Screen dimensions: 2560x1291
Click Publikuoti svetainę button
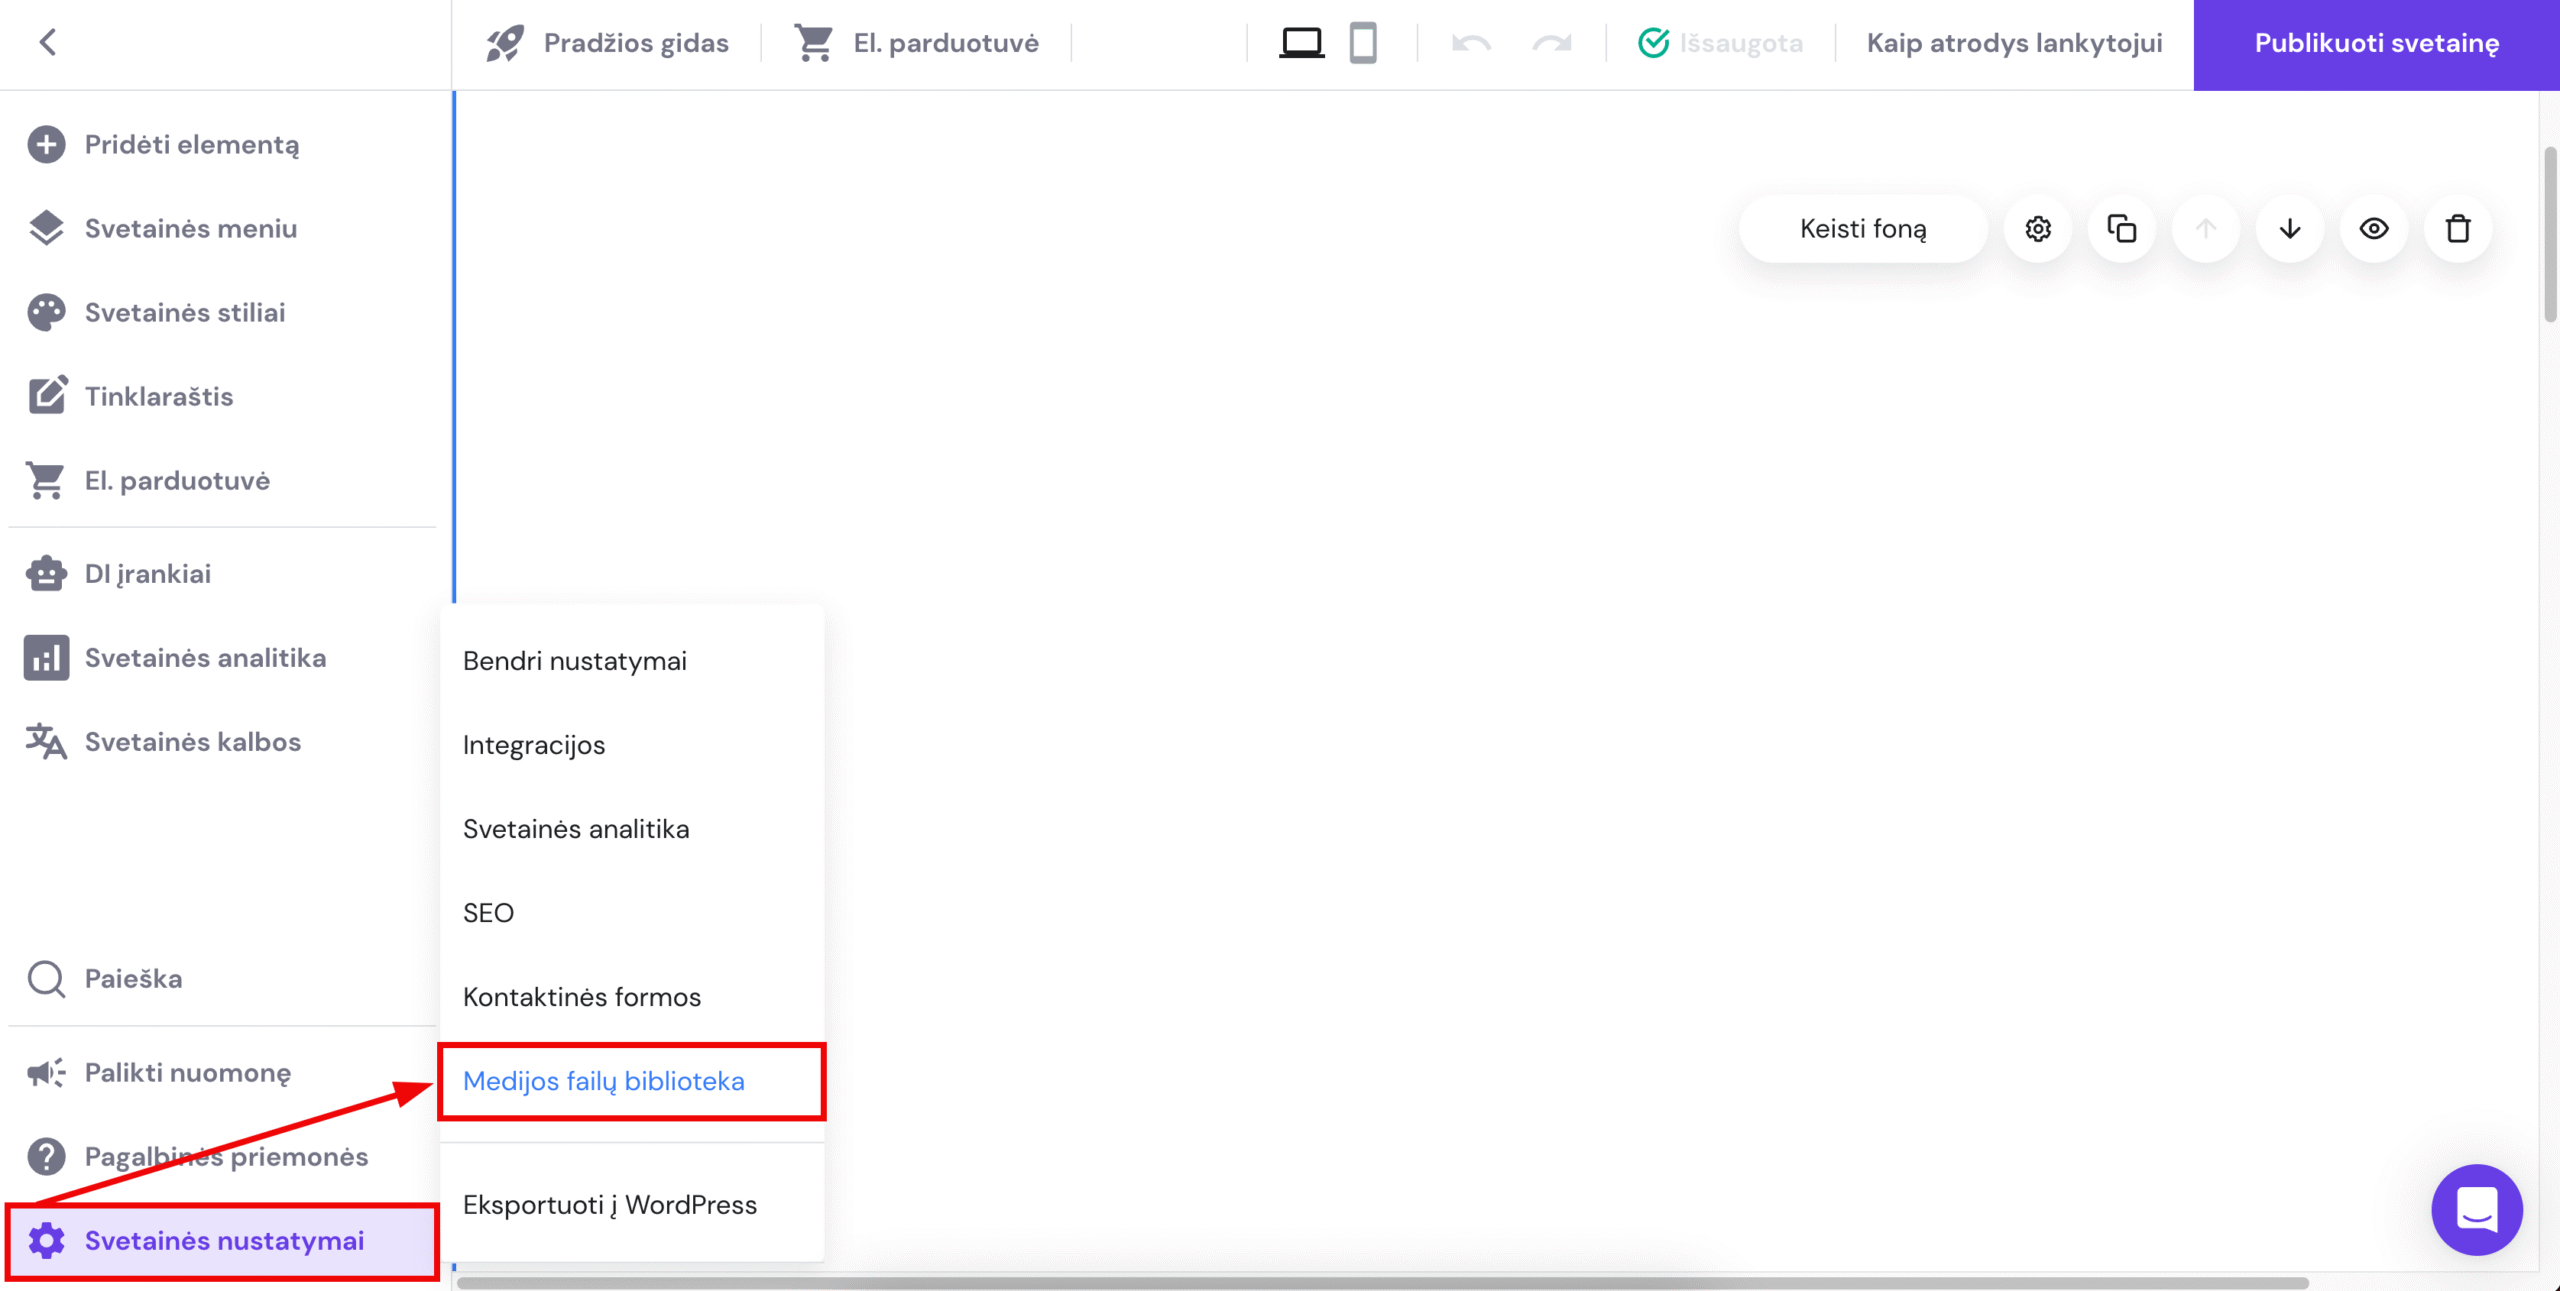[2376, 43]
